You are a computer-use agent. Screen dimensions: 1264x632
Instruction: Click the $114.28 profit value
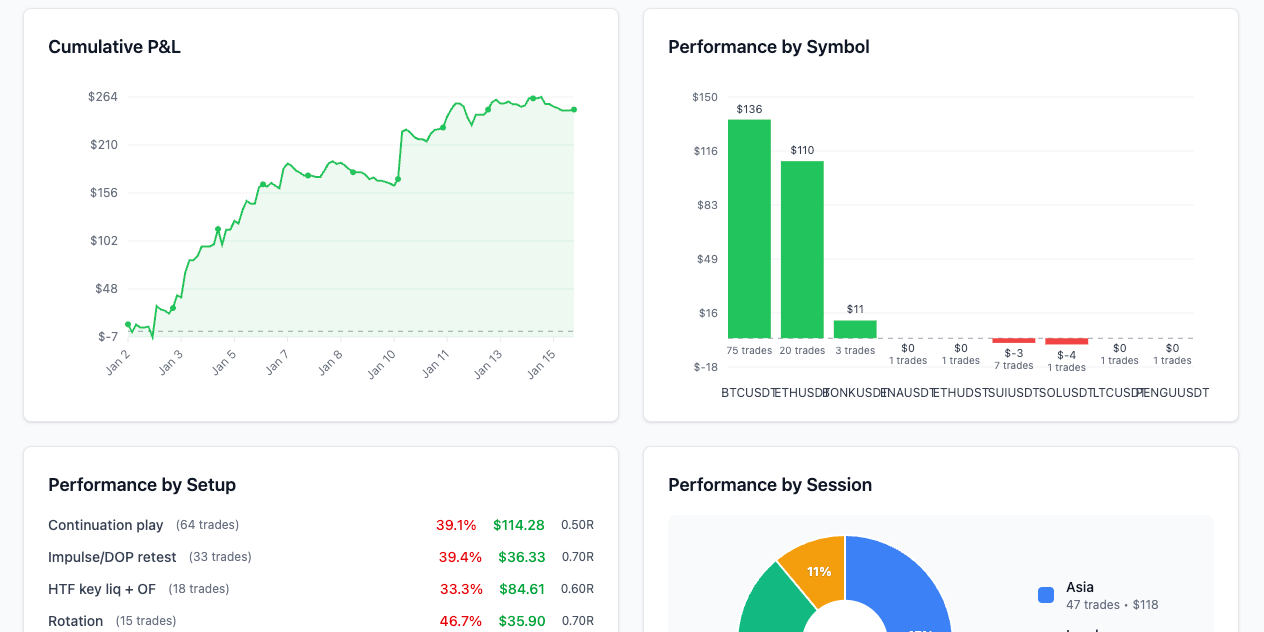pyautogui.click(x=519, y=525)
